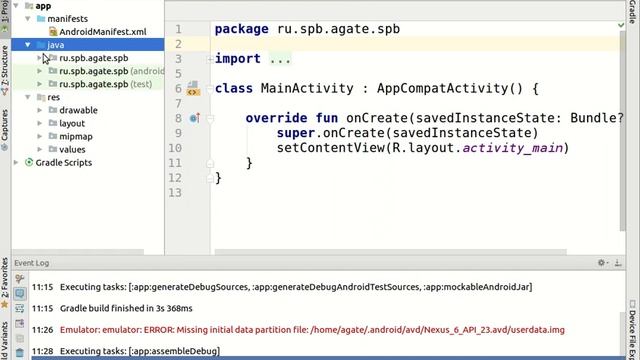Image resolution: width=640 pixels, height=360 pixels.
Task: Open Event Log settings wrench icon
Action: point(20,279)
